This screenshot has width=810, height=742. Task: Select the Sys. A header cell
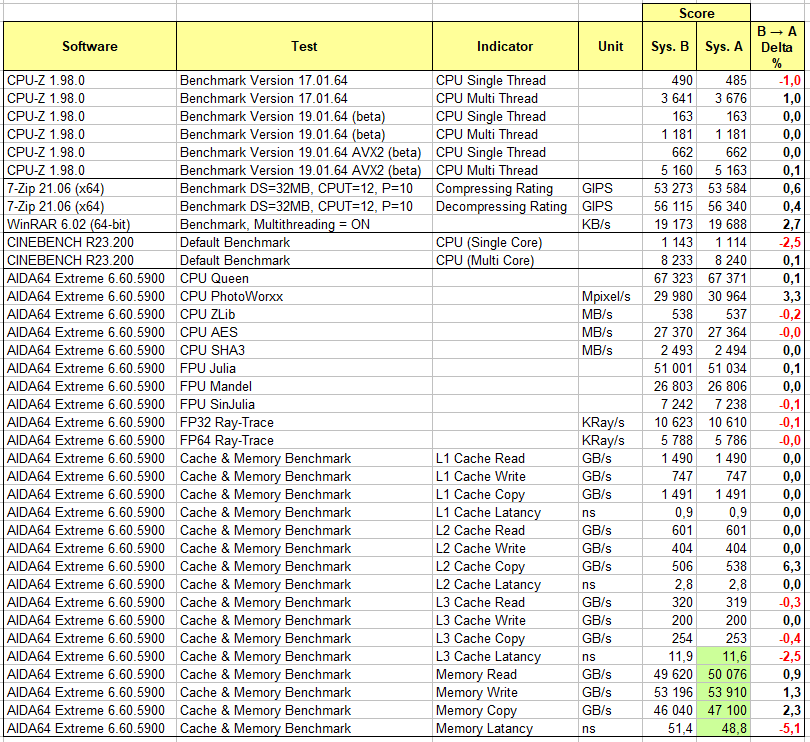(x=724, y=46)
